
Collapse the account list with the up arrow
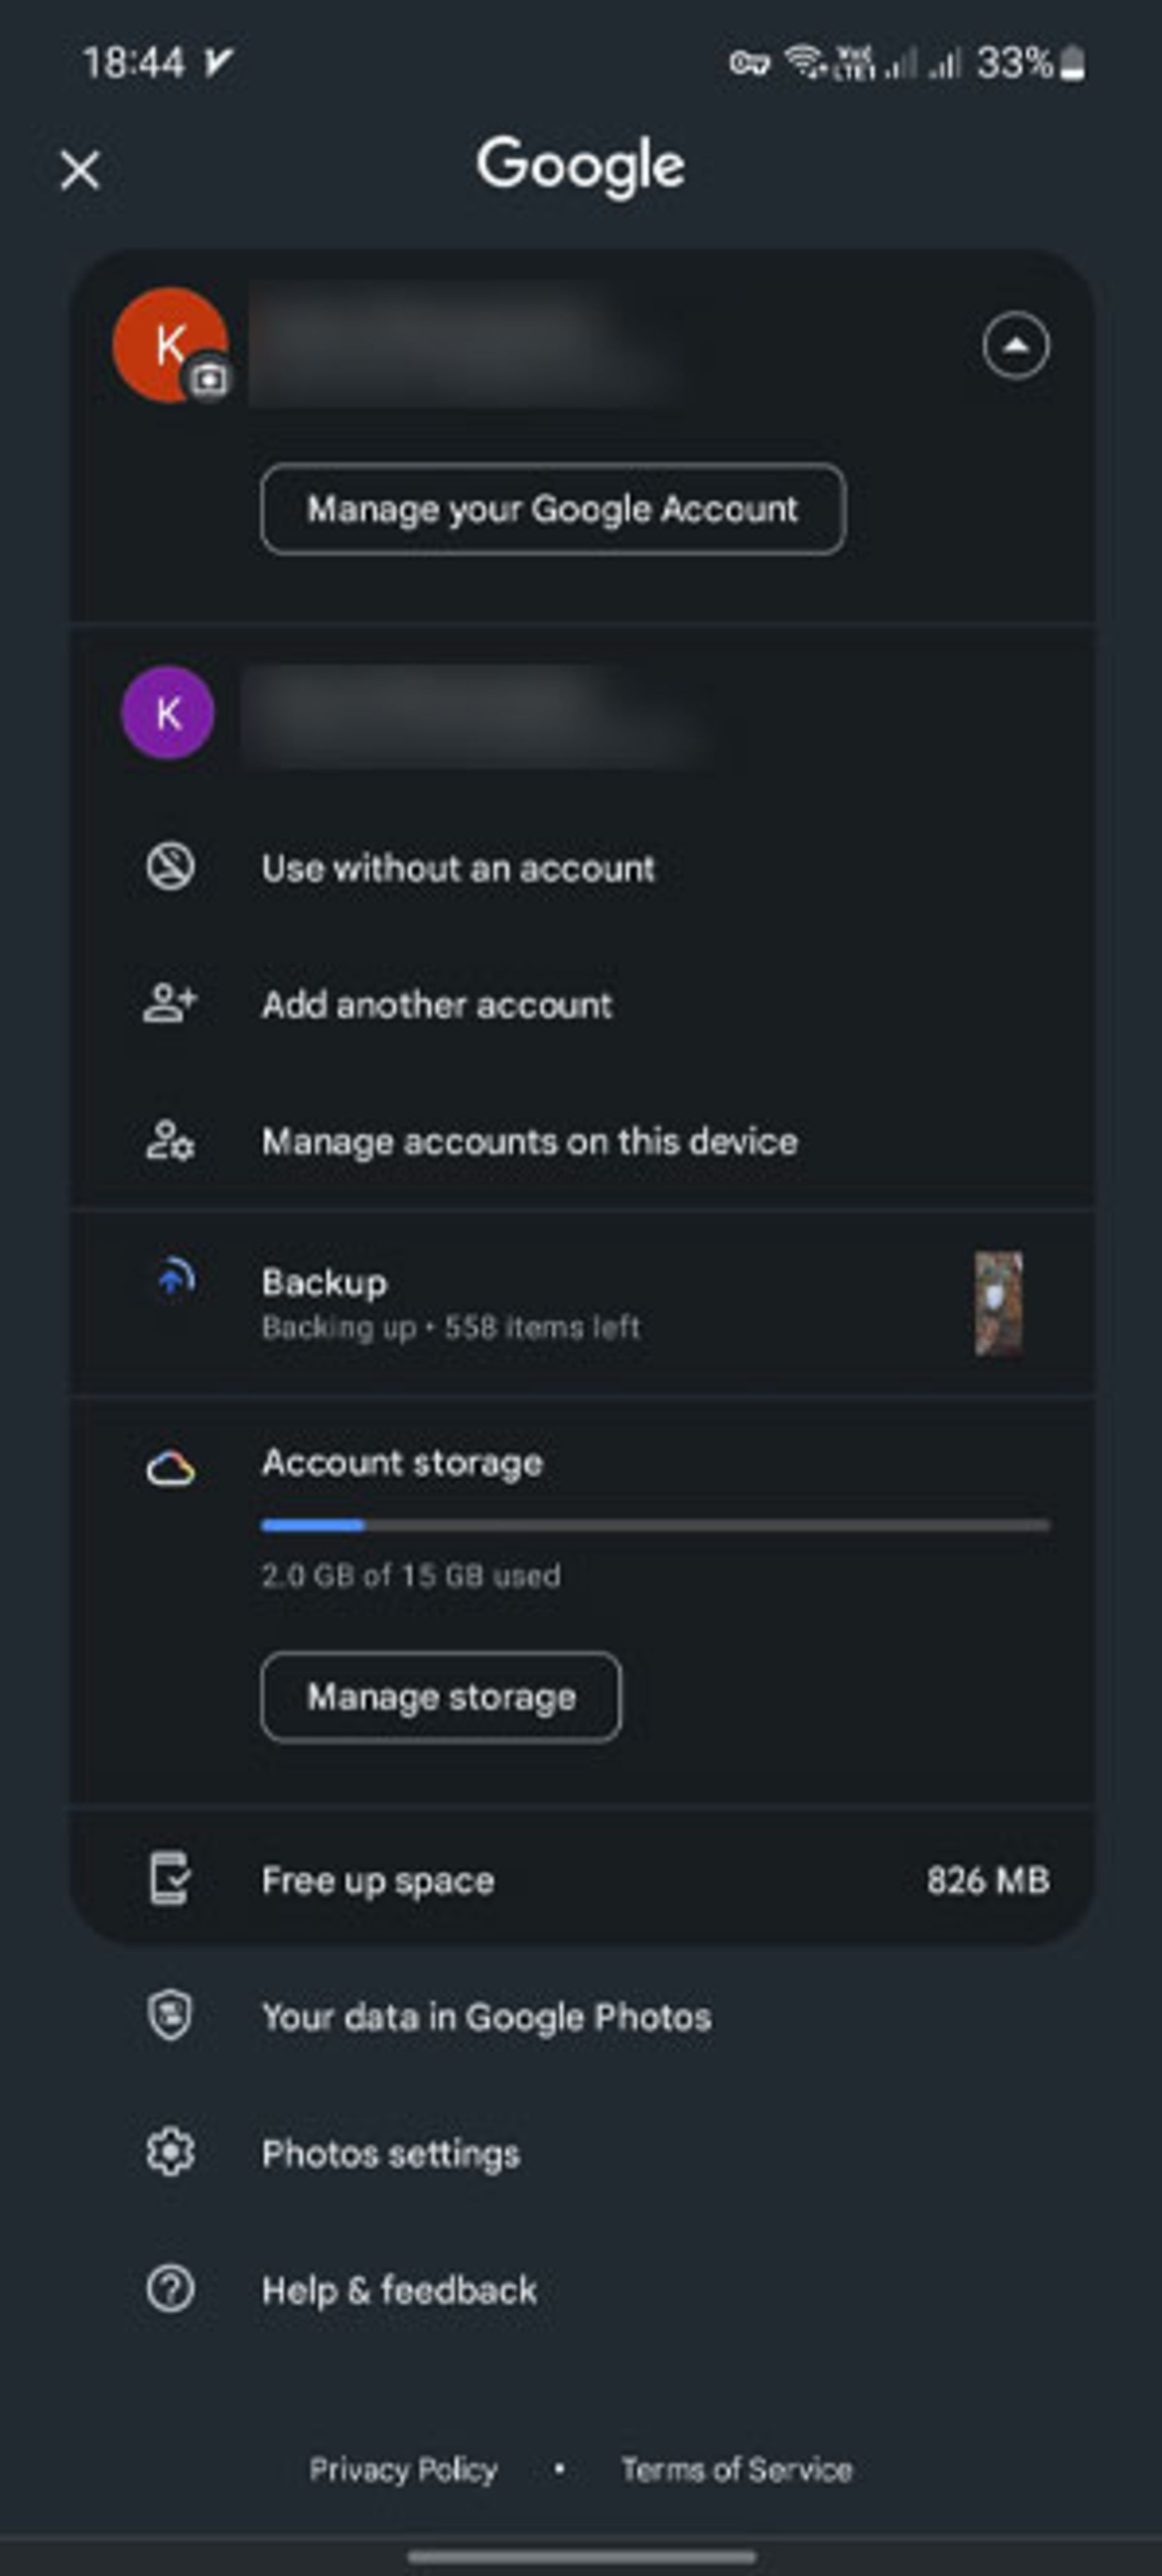pyautogui.click(x=1015, y=346)
